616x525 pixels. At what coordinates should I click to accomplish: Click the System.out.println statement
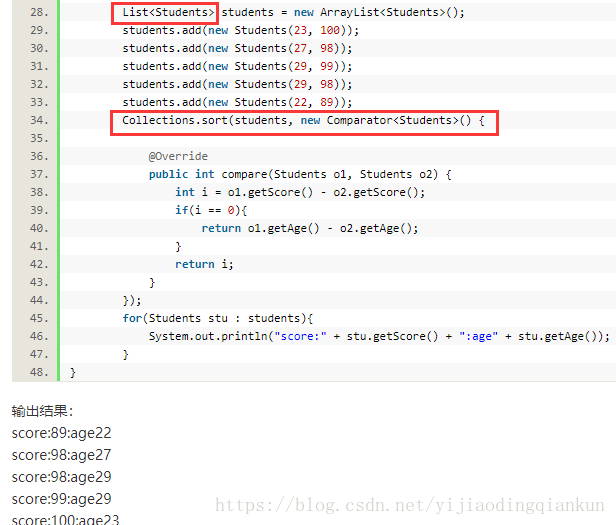[x=379, y=337]
